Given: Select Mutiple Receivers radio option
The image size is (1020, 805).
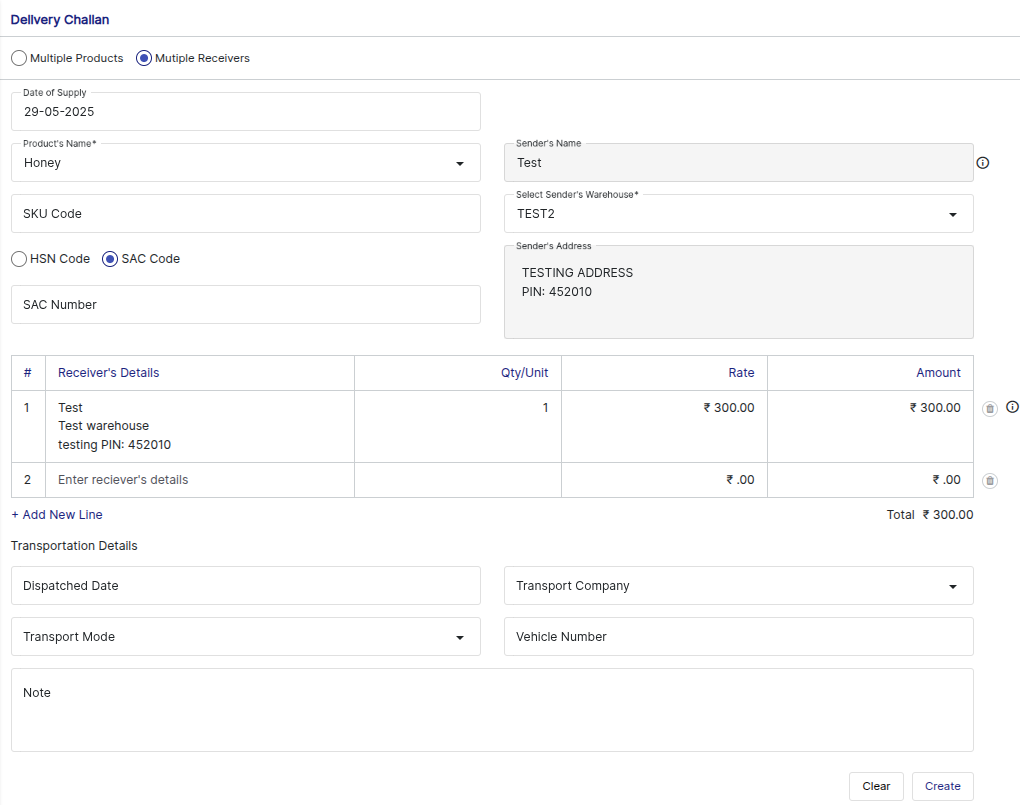Looking at the screenshot, I should tap(144, 58).
